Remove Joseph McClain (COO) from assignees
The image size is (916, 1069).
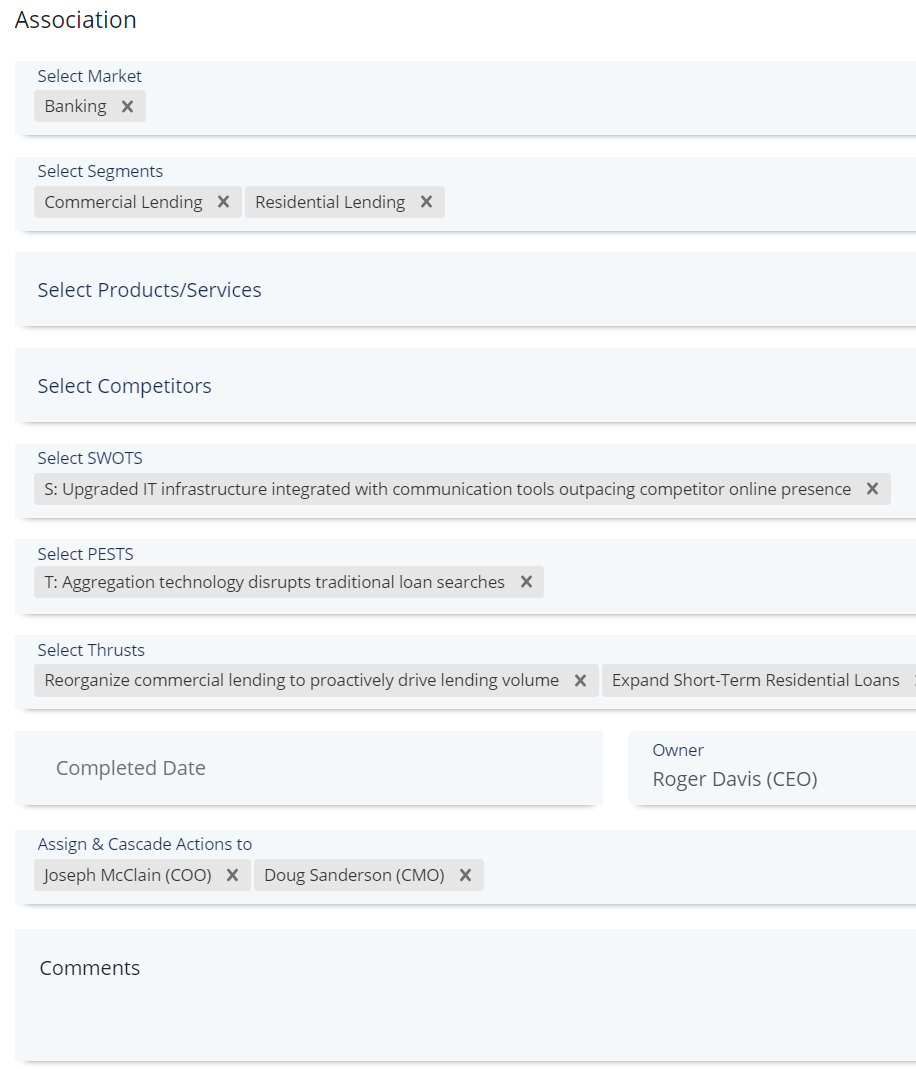tap(232, 875)
